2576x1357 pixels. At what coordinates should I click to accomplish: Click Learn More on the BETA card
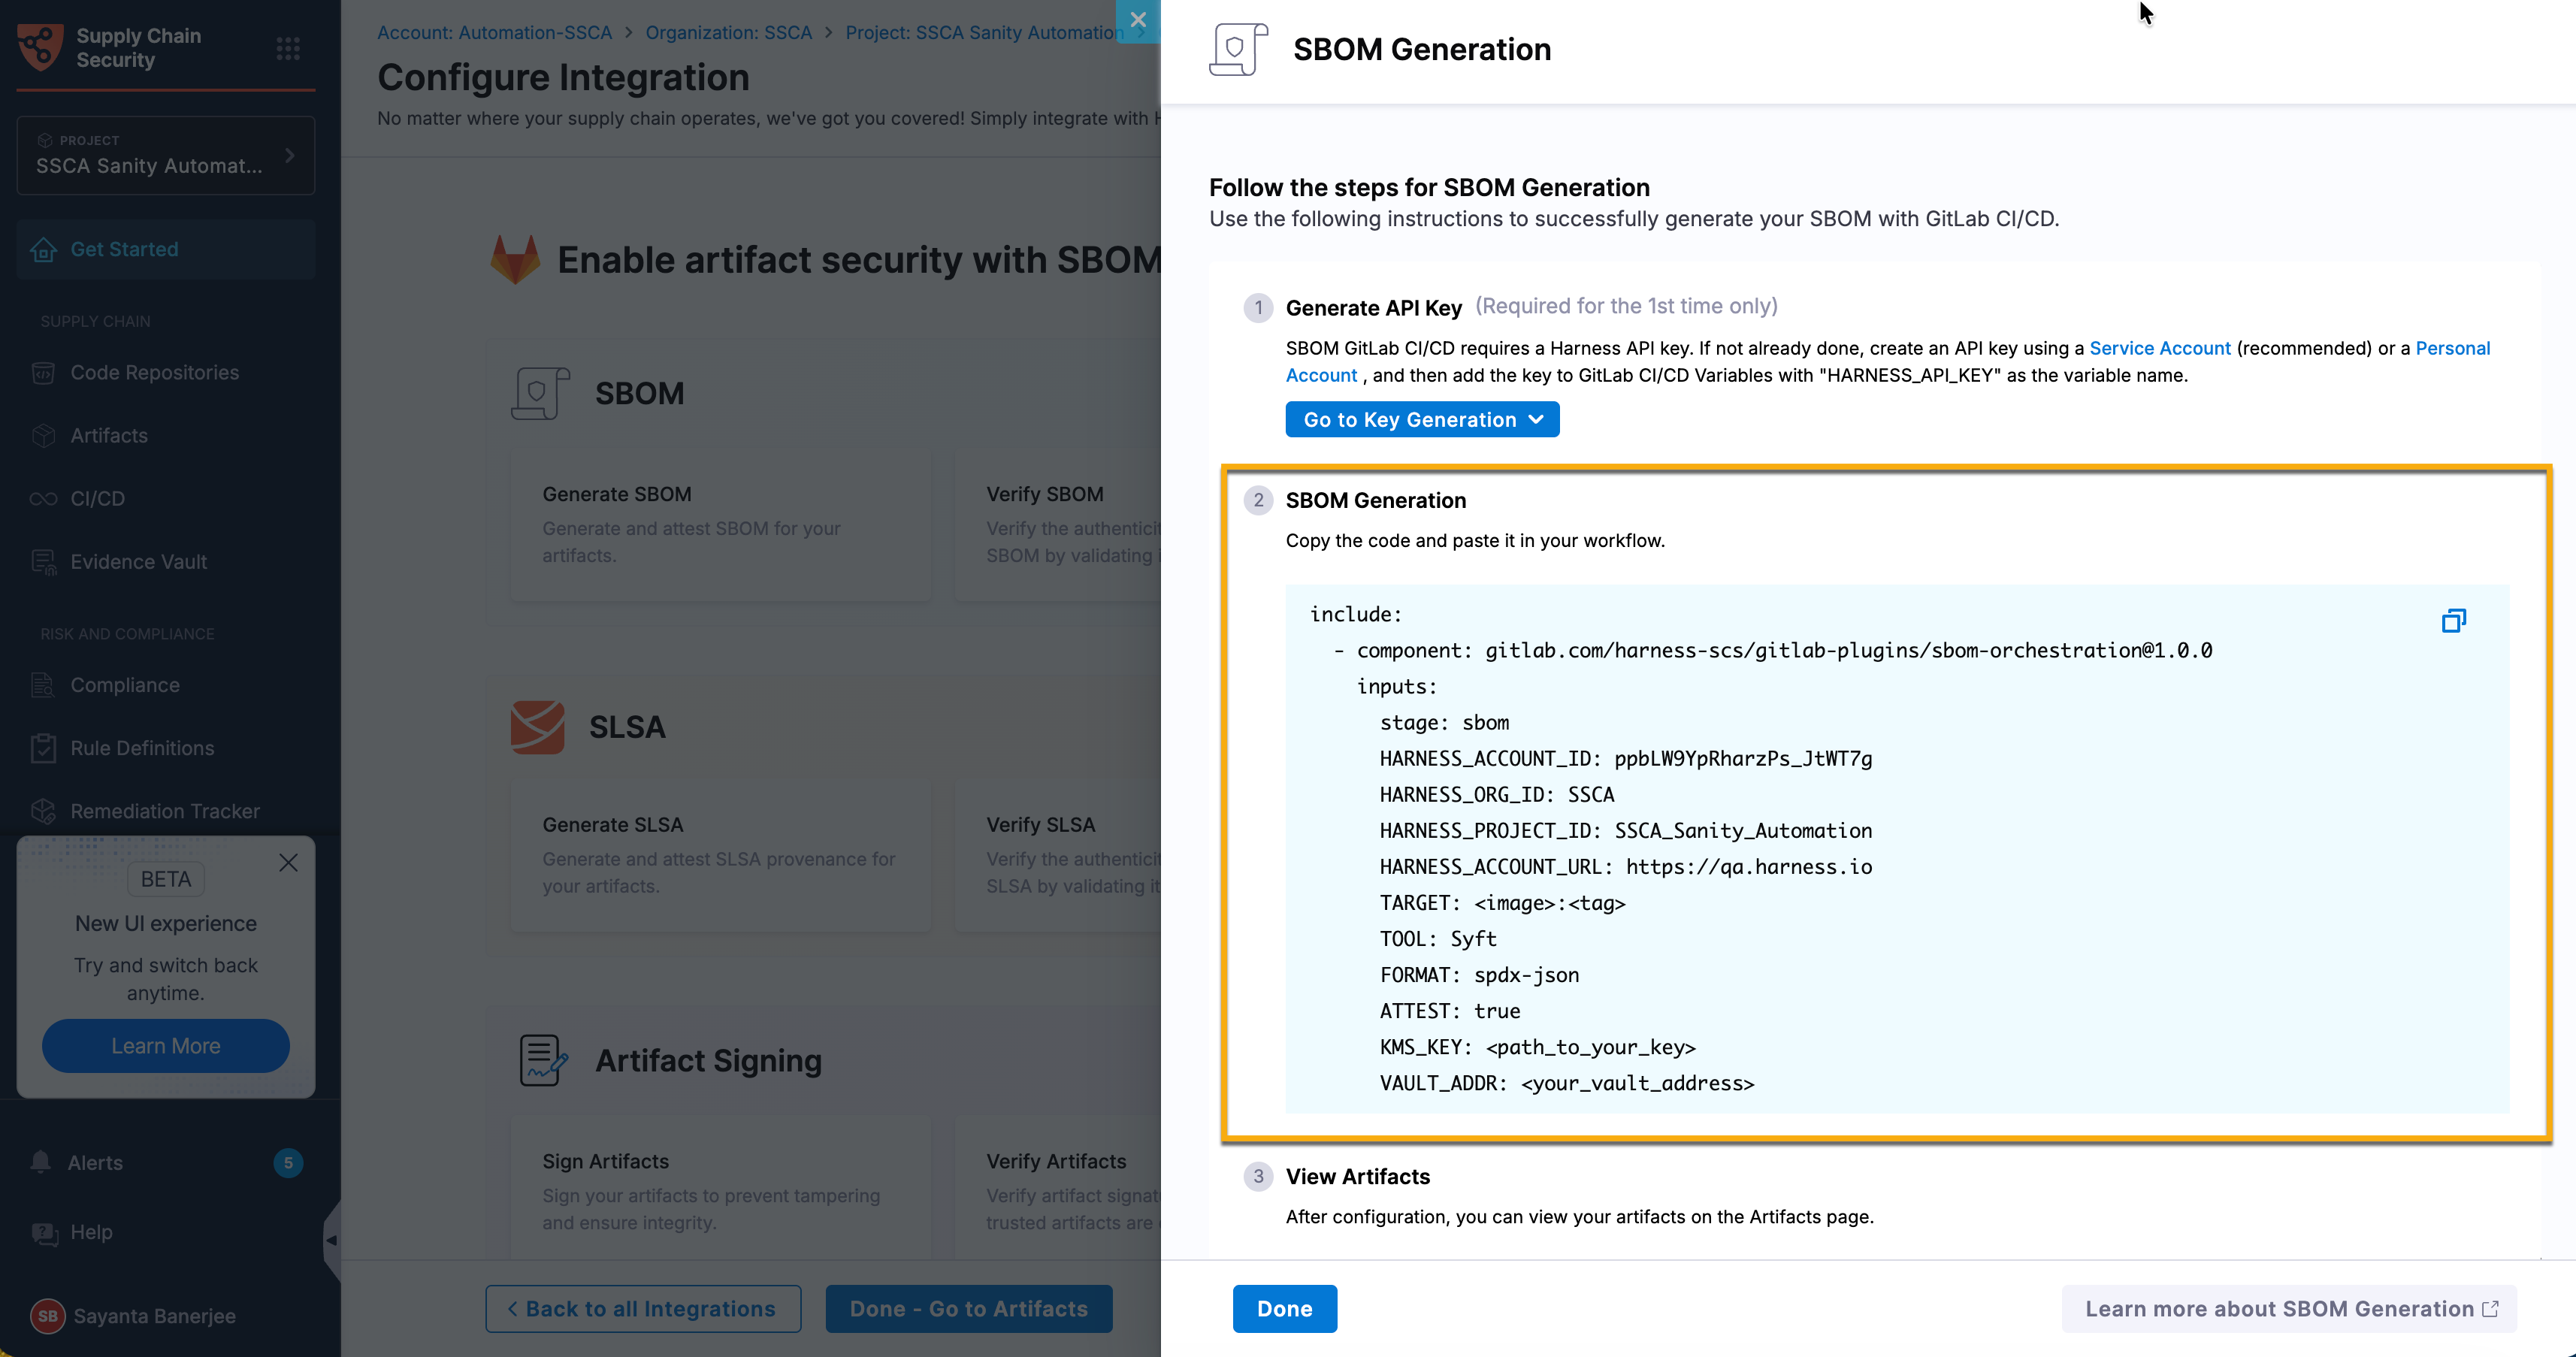(x=166, y=1046)
